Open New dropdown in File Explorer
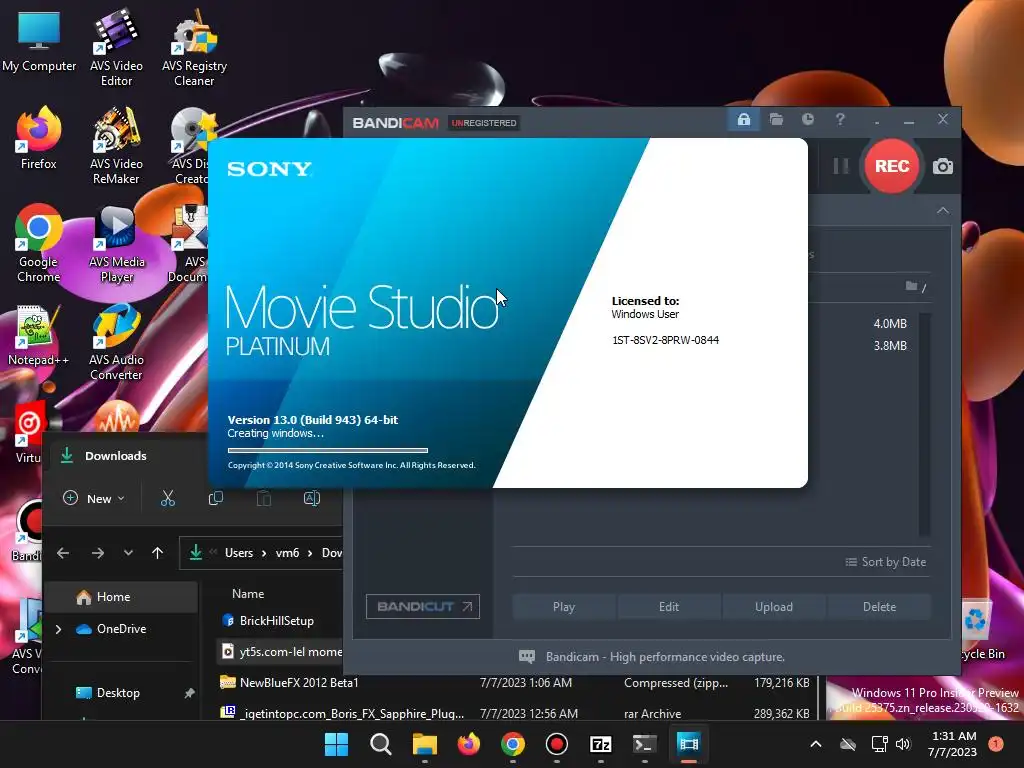The width and height of the screenshot is (1024, 768). click(93, 498)
